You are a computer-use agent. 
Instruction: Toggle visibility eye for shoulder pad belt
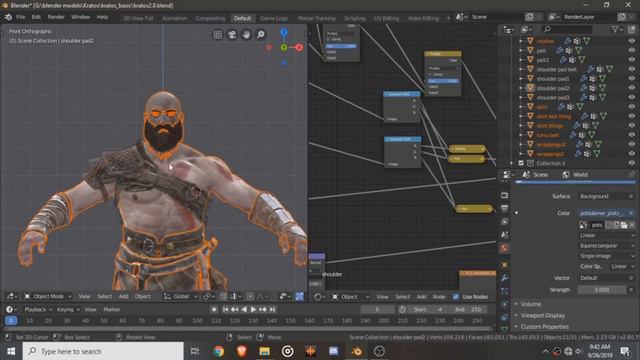[x=632, y=69]
